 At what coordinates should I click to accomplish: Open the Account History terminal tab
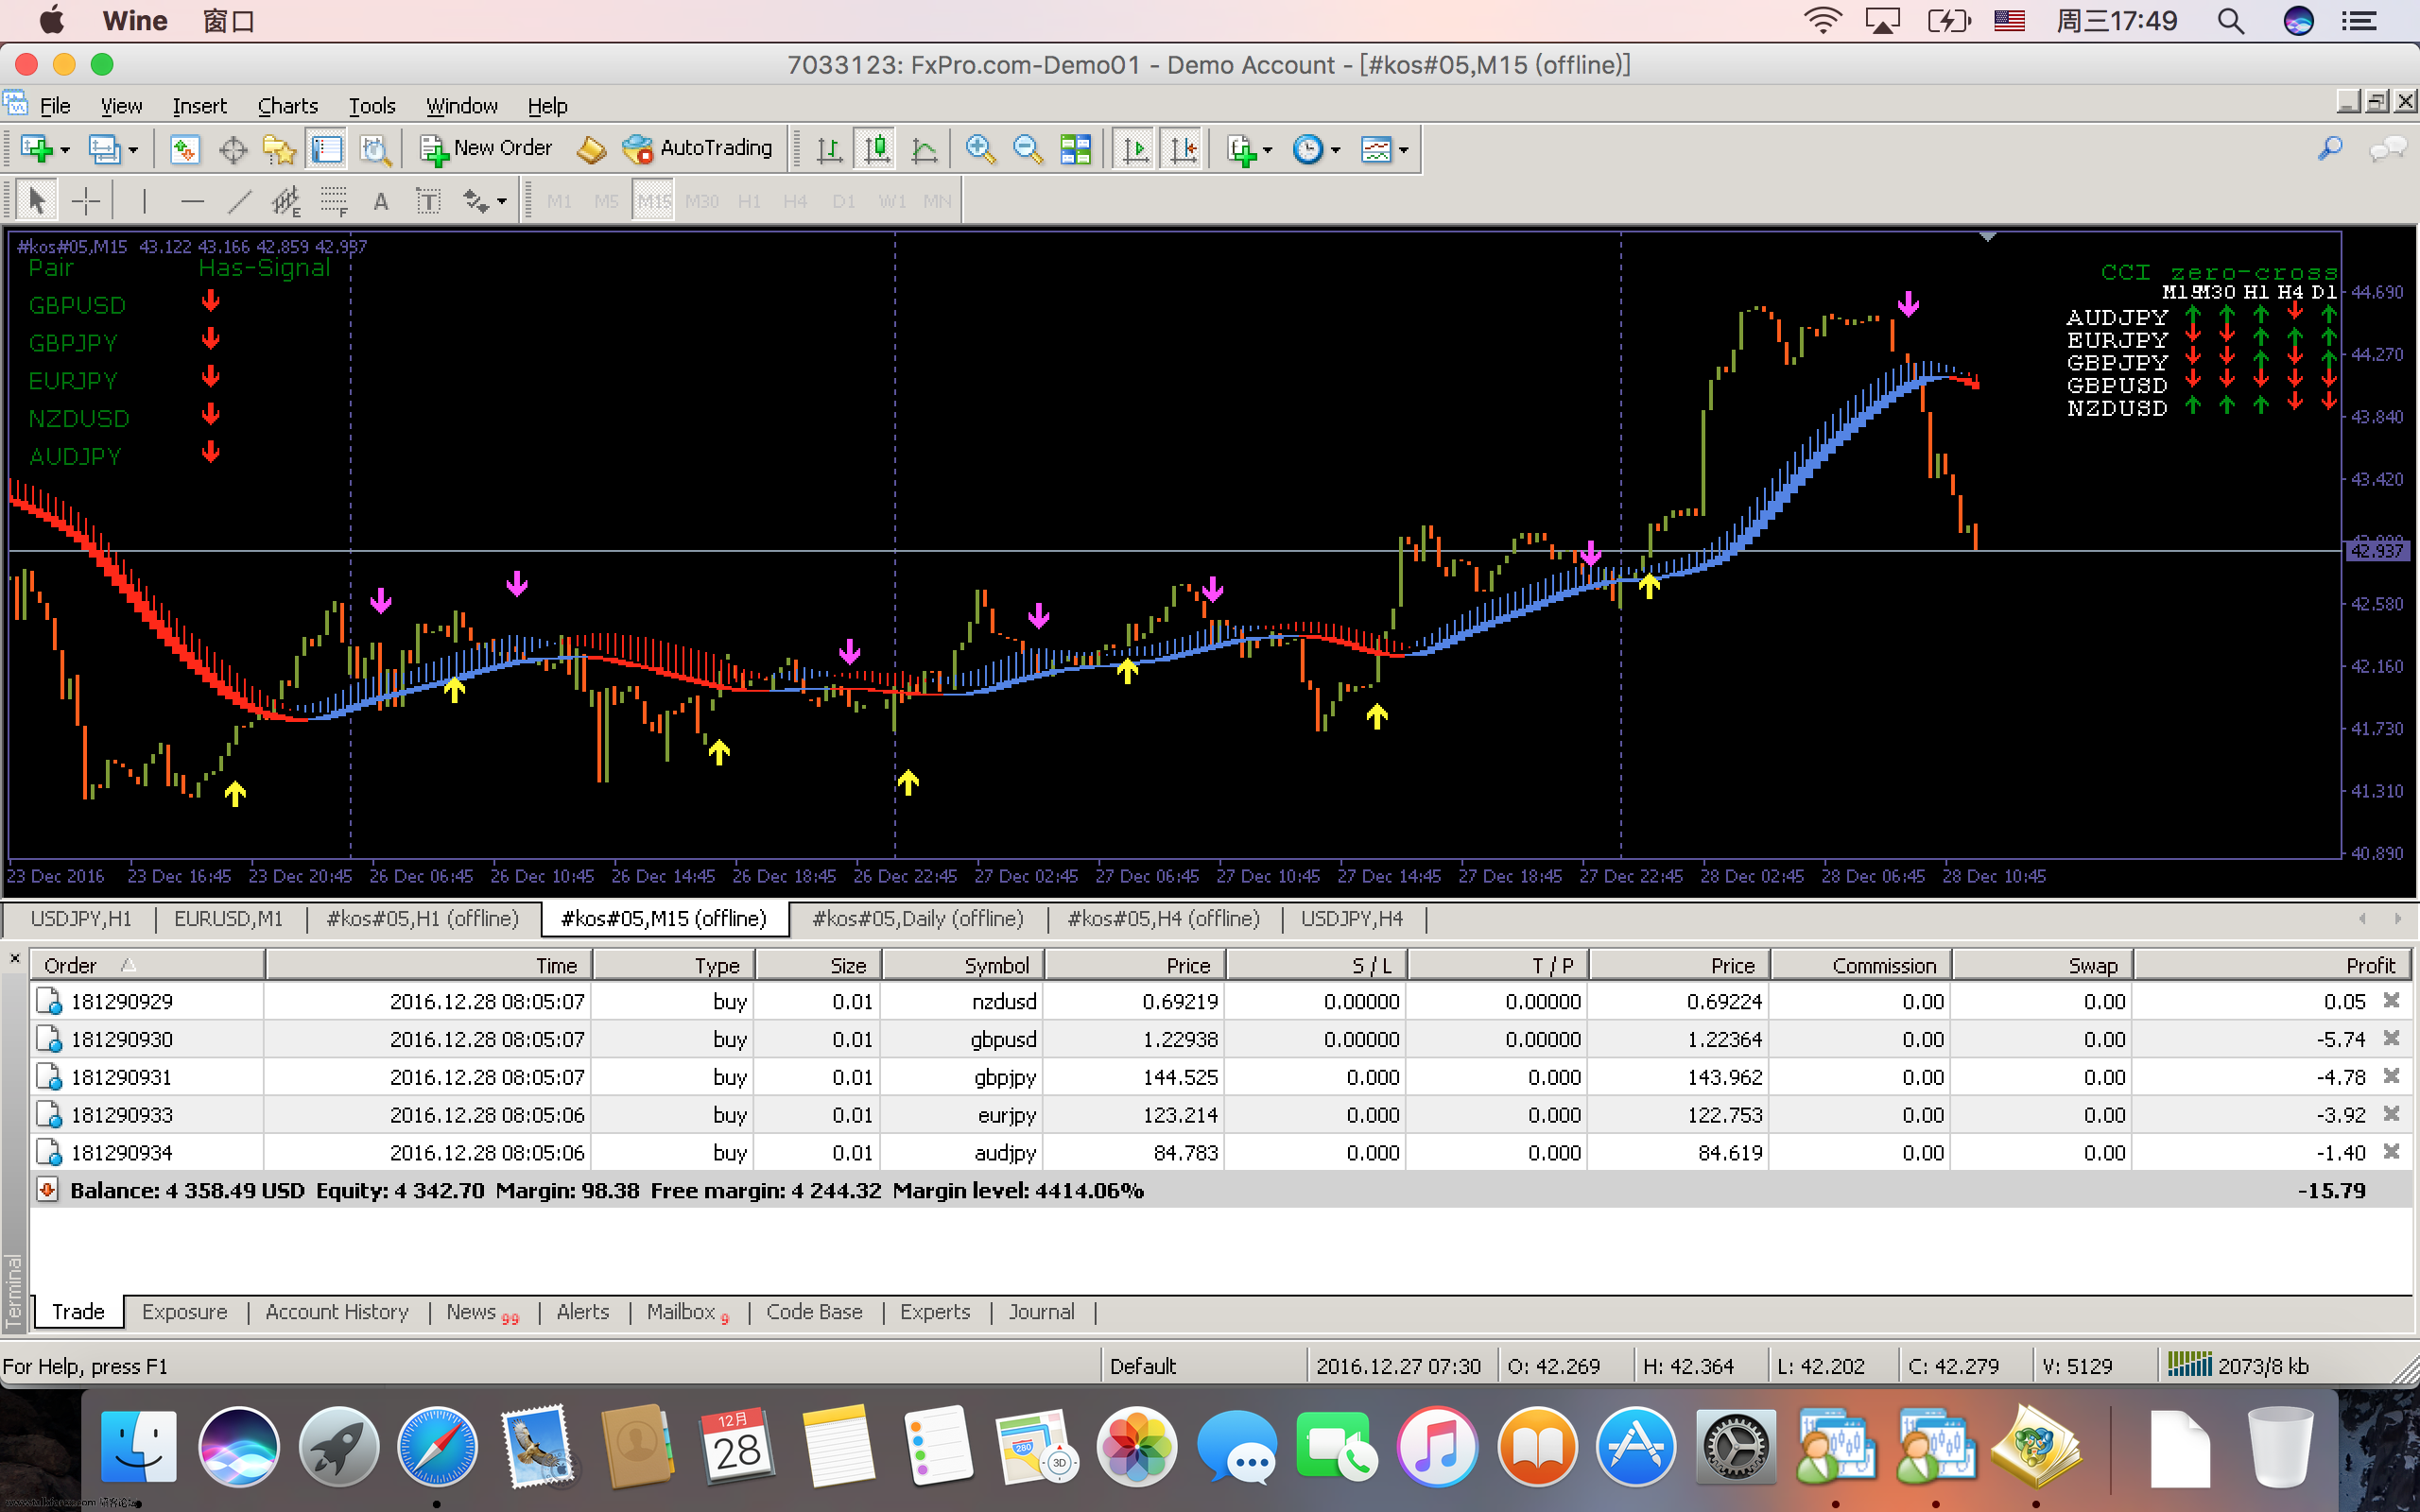point(337,1311)
